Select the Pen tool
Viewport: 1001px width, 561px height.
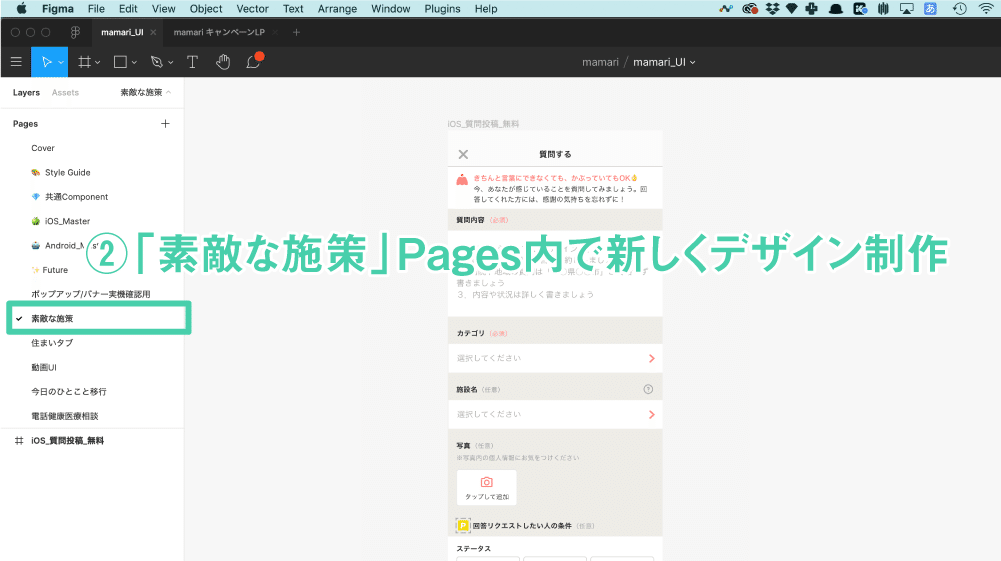pos(156,62)
